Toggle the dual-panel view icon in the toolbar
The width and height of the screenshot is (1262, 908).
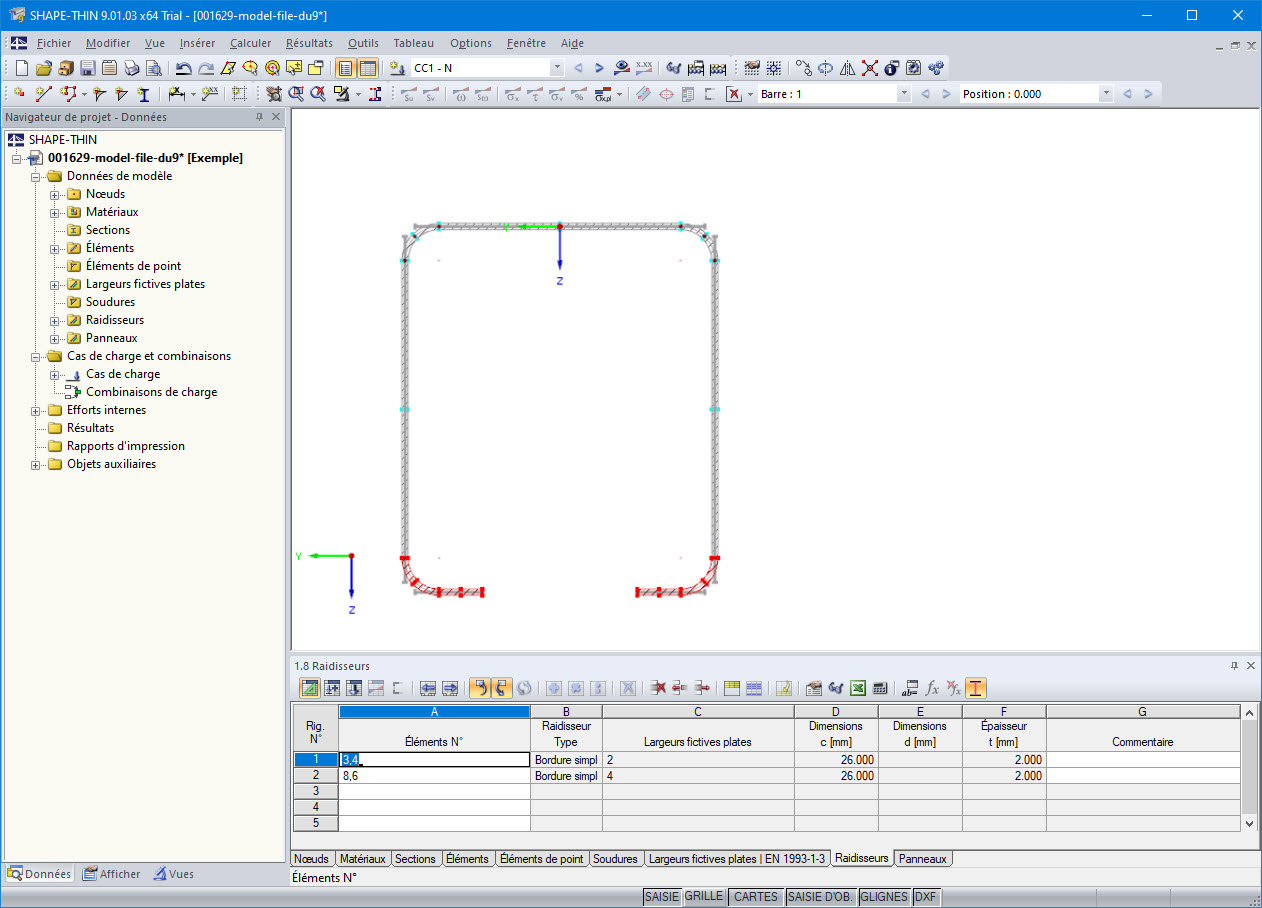tap(366, 67)
